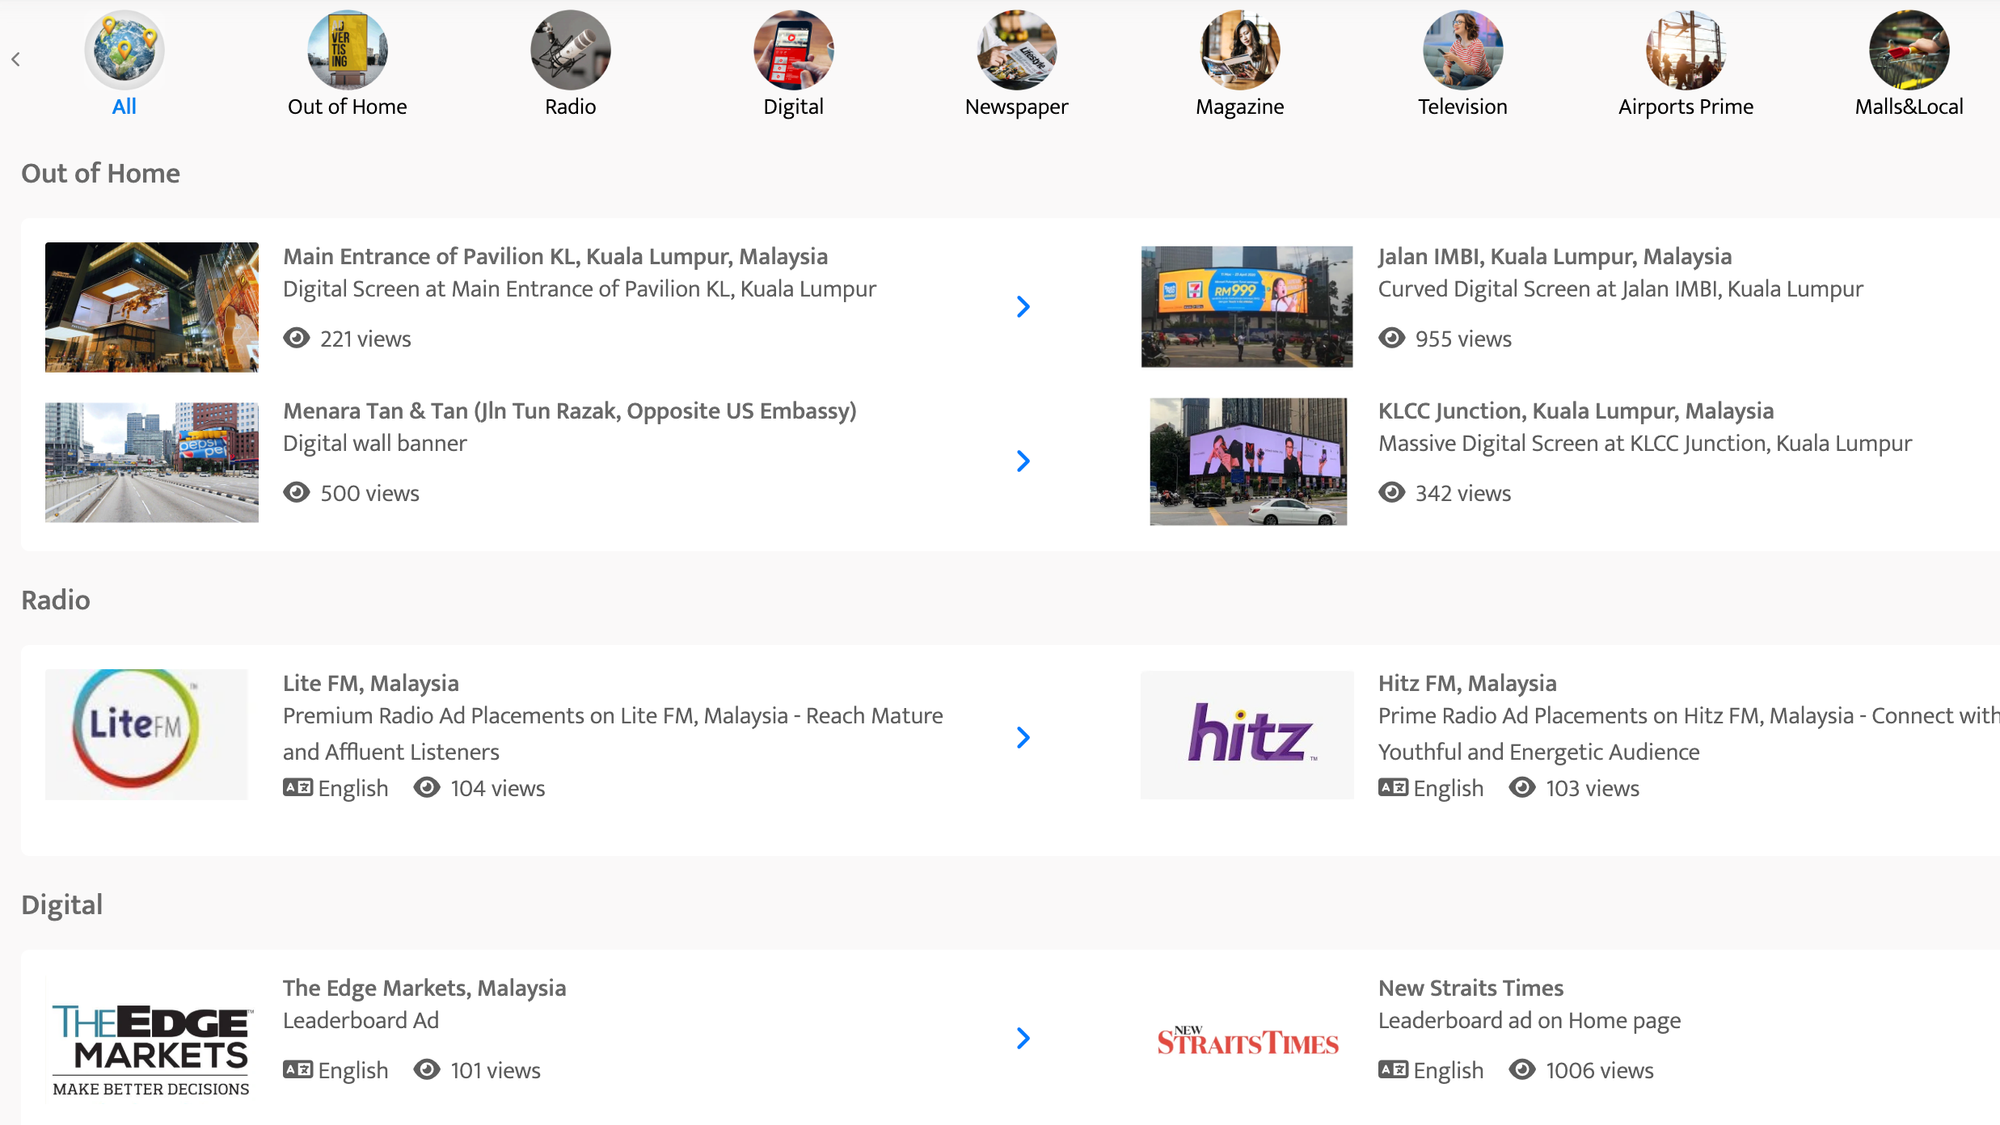Open the Magazine category icon
The height and width of the screenshot is (1125, 2000).
click(1240, 50)
